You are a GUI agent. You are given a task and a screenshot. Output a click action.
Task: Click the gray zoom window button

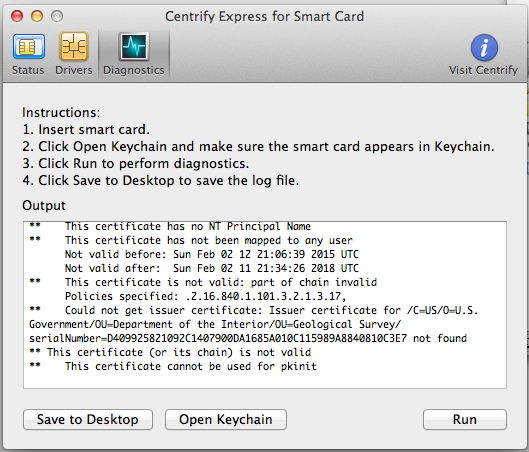pos(57,16)
